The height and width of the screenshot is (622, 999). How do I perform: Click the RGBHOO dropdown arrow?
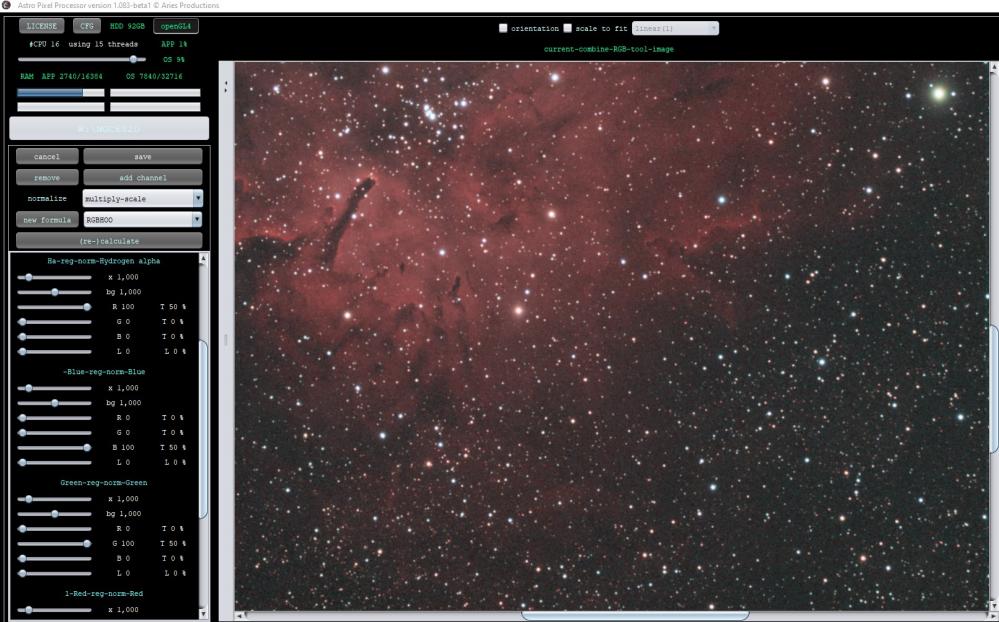[x=197, y=219]
